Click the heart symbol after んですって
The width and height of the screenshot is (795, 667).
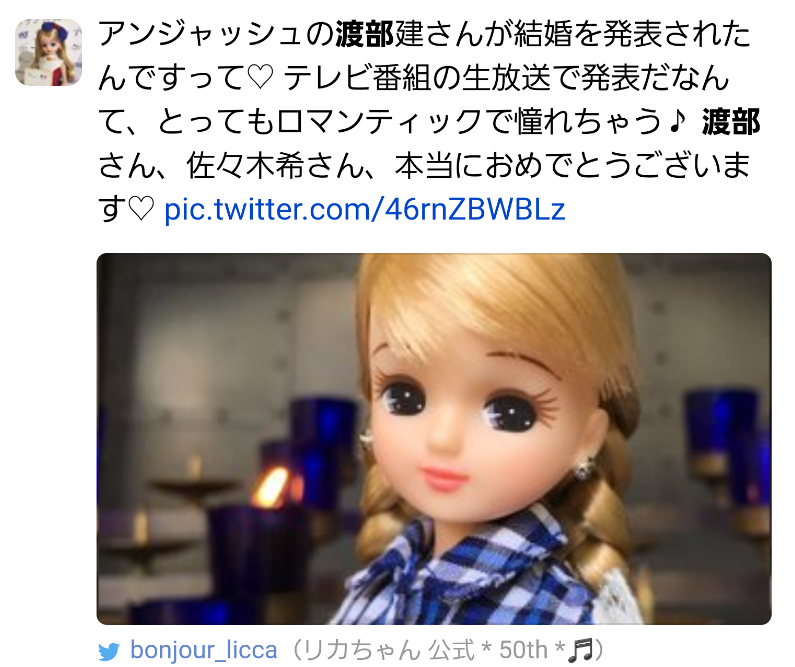pos(261,79)
